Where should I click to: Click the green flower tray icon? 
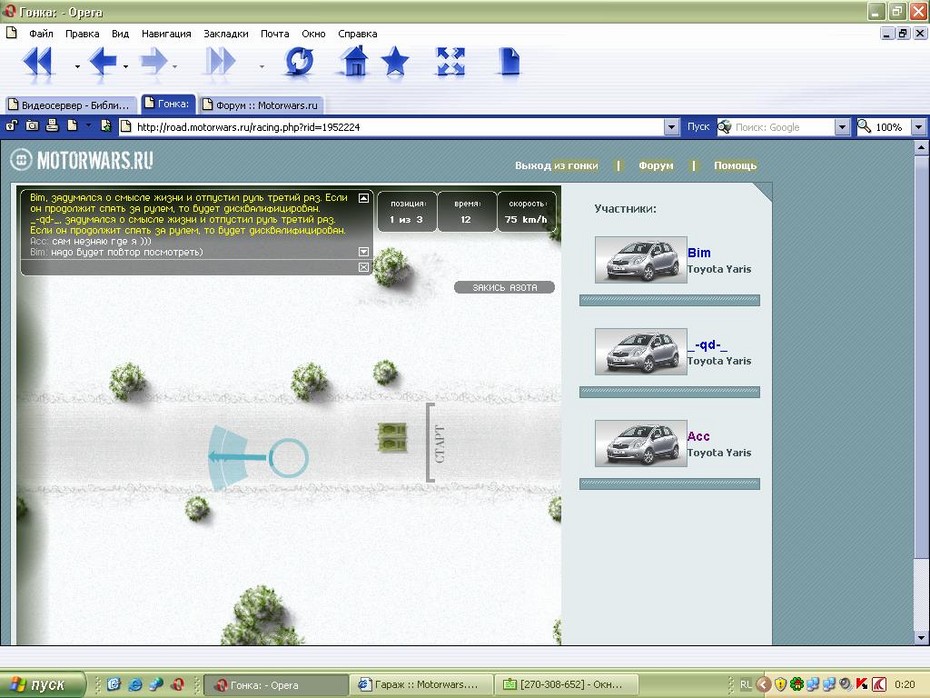797,684
